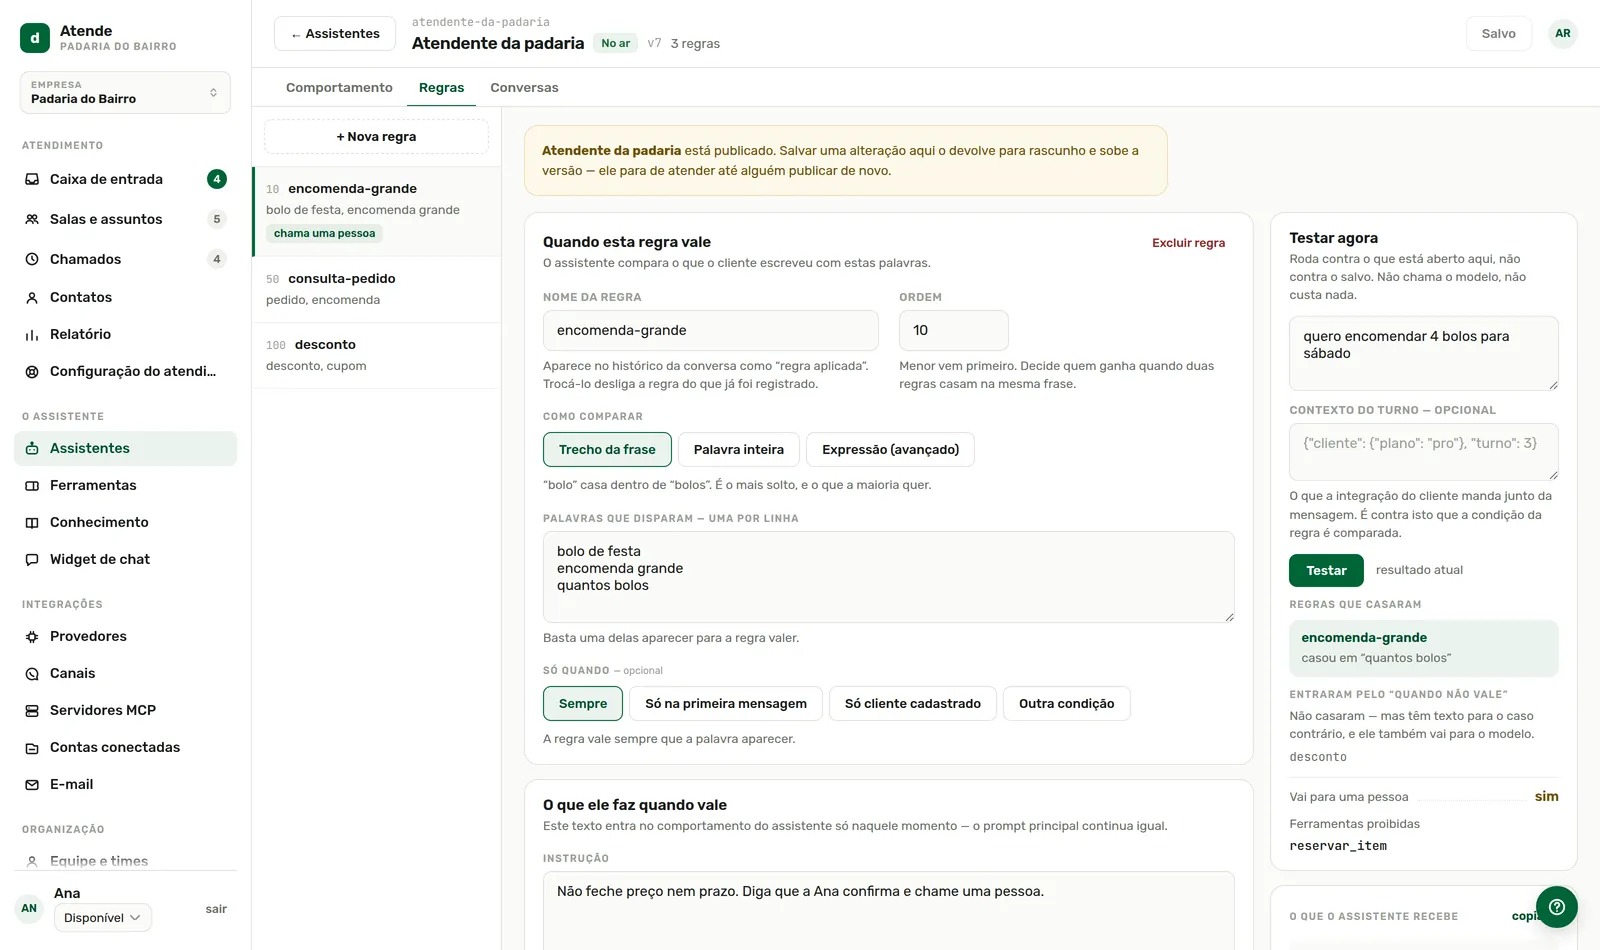Click Excluir regra link

click(x=1188, y=242)
